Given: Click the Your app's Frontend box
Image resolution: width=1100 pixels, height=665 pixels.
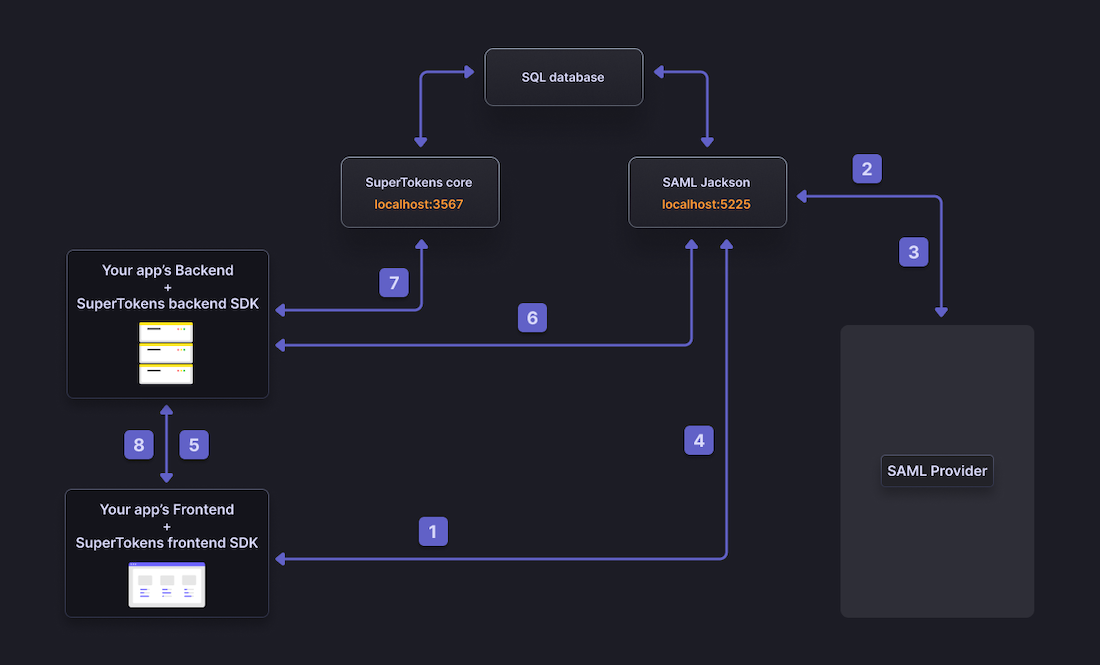Looking at the screenshot, I should tap(166, 552).
